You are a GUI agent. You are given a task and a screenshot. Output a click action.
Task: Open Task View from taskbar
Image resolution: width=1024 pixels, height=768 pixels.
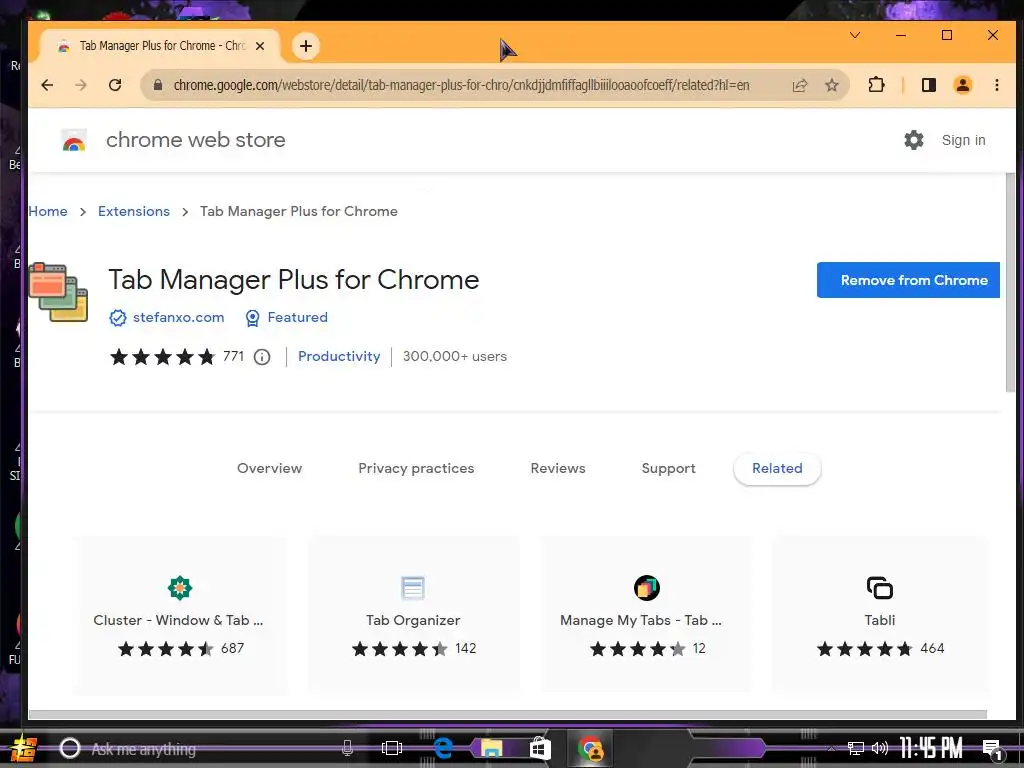[392, 748]
